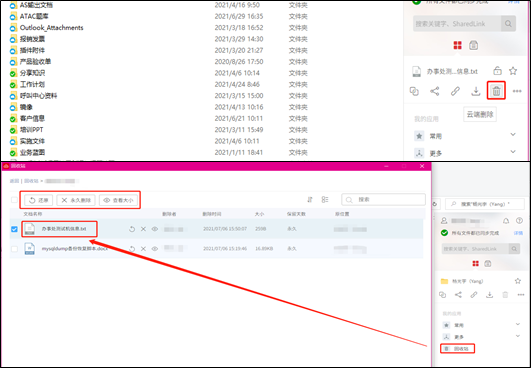Click the link icon in the 办事处测...信息.txt panel

point(455,91)
